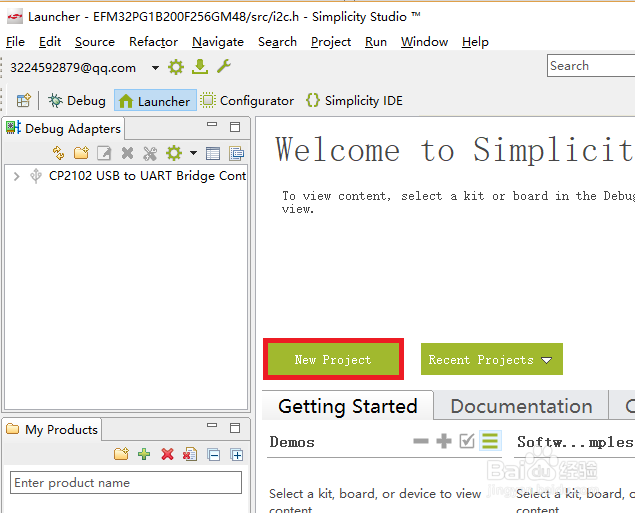Toggle the Demos checkmark filter icon
This screenshot has width=635, height=513.
pyautogui.click(x=467, y=441)
